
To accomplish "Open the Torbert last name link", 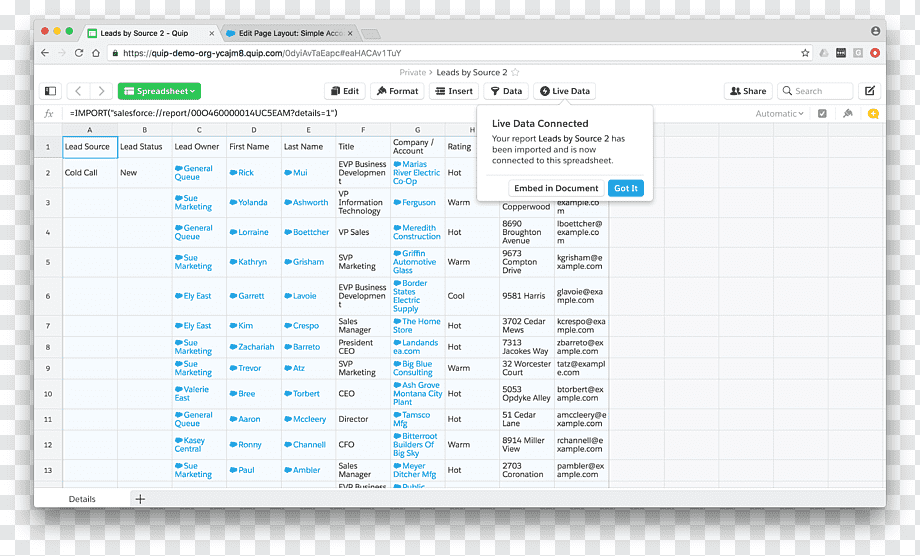I will point(302,394).
